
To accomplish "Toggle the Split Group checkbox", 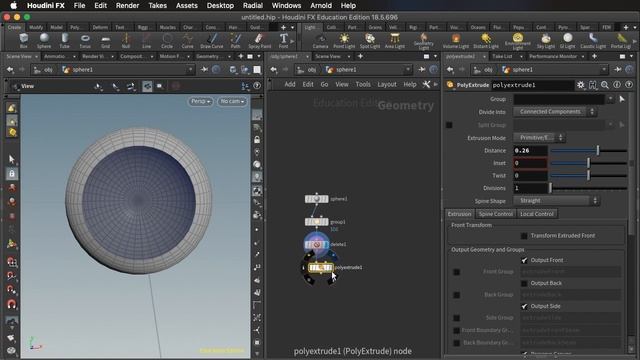I will click(449, 125).
